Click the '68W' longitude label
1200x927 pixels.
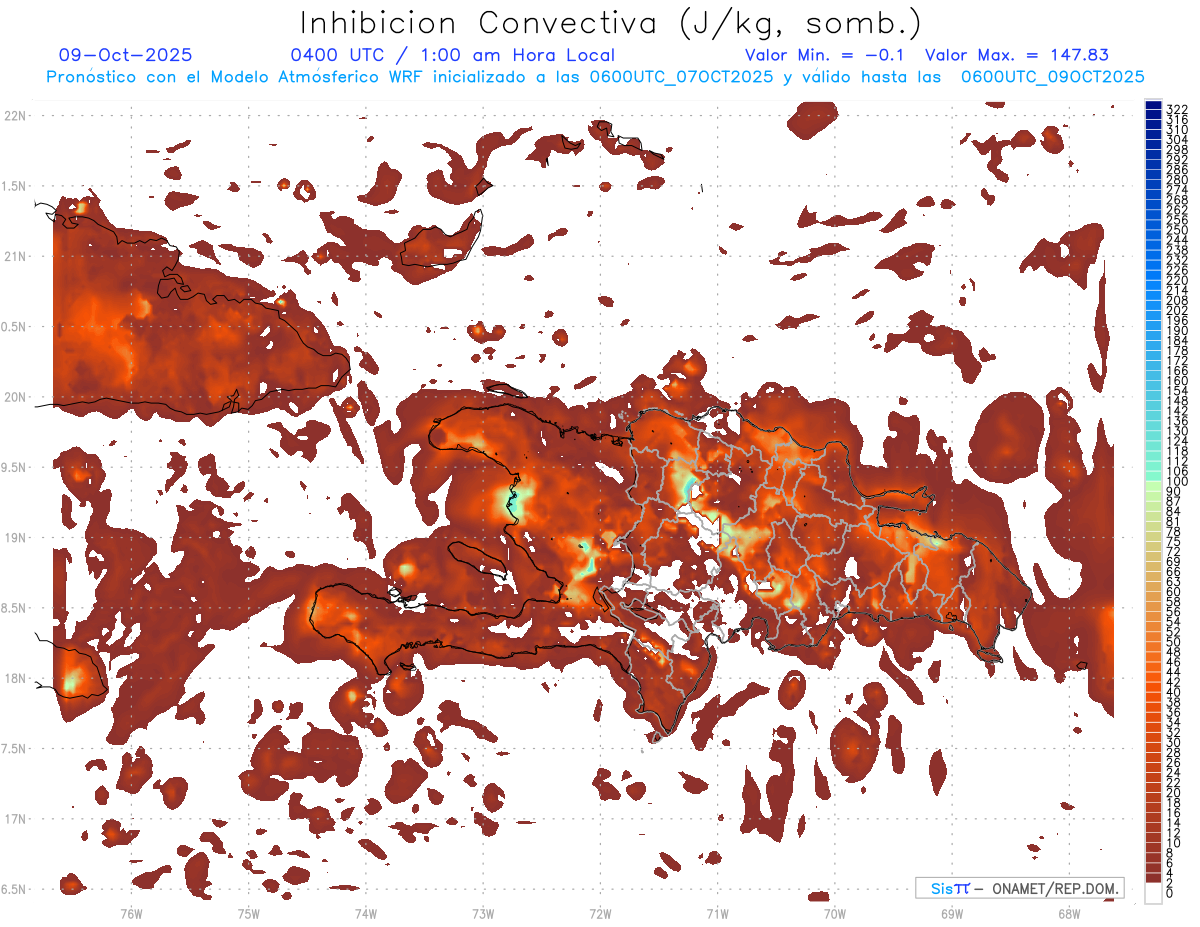pos(1068,913)
